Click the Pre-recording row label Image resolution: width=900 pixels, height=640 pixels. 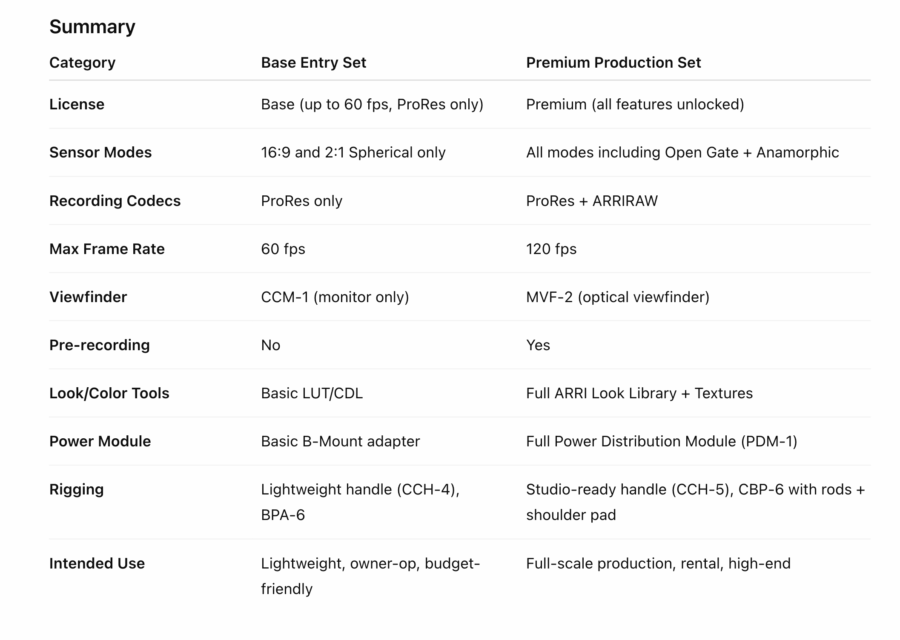click(99, 344)
